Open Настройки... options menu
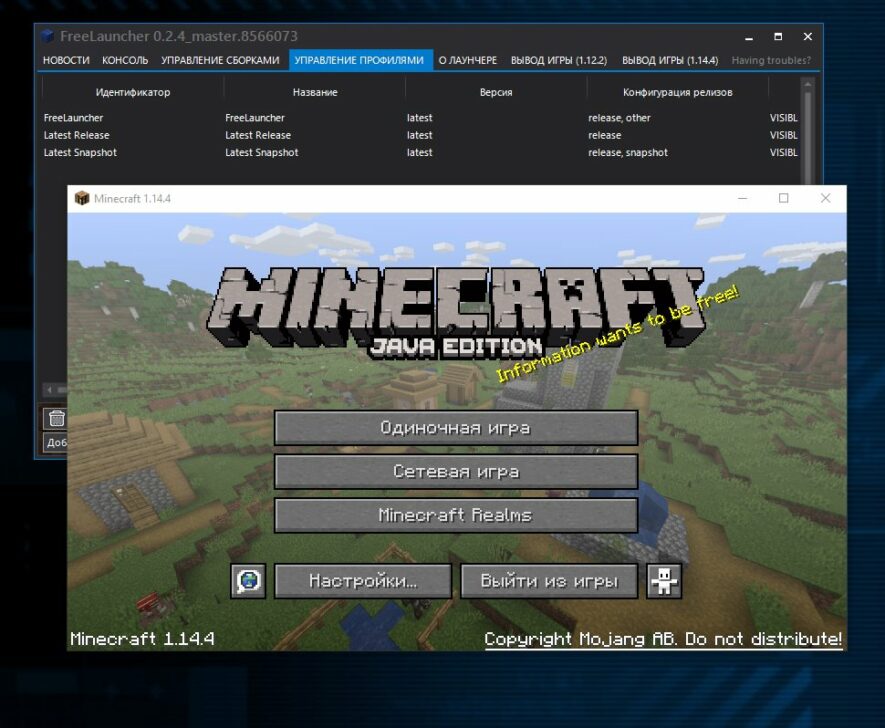This screenshot has height=728, width=885. pyautogui.click(x=362, y=581)
